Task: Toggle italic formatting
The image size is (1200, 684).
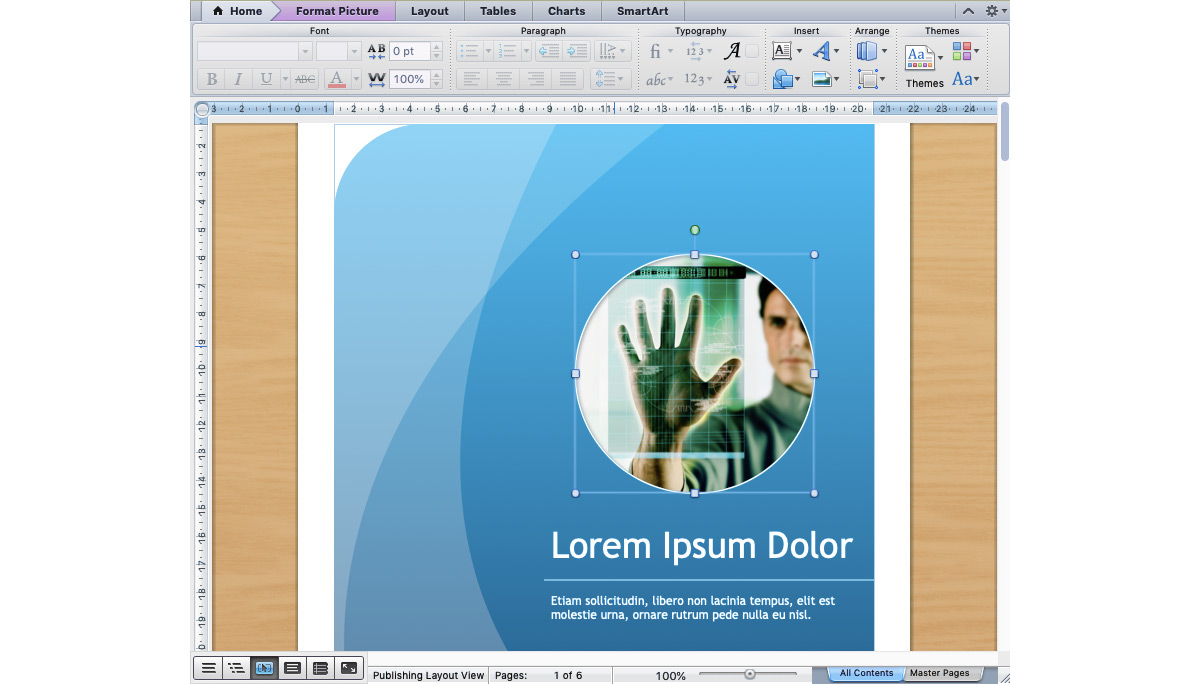Action: click(x=238, y=78)
